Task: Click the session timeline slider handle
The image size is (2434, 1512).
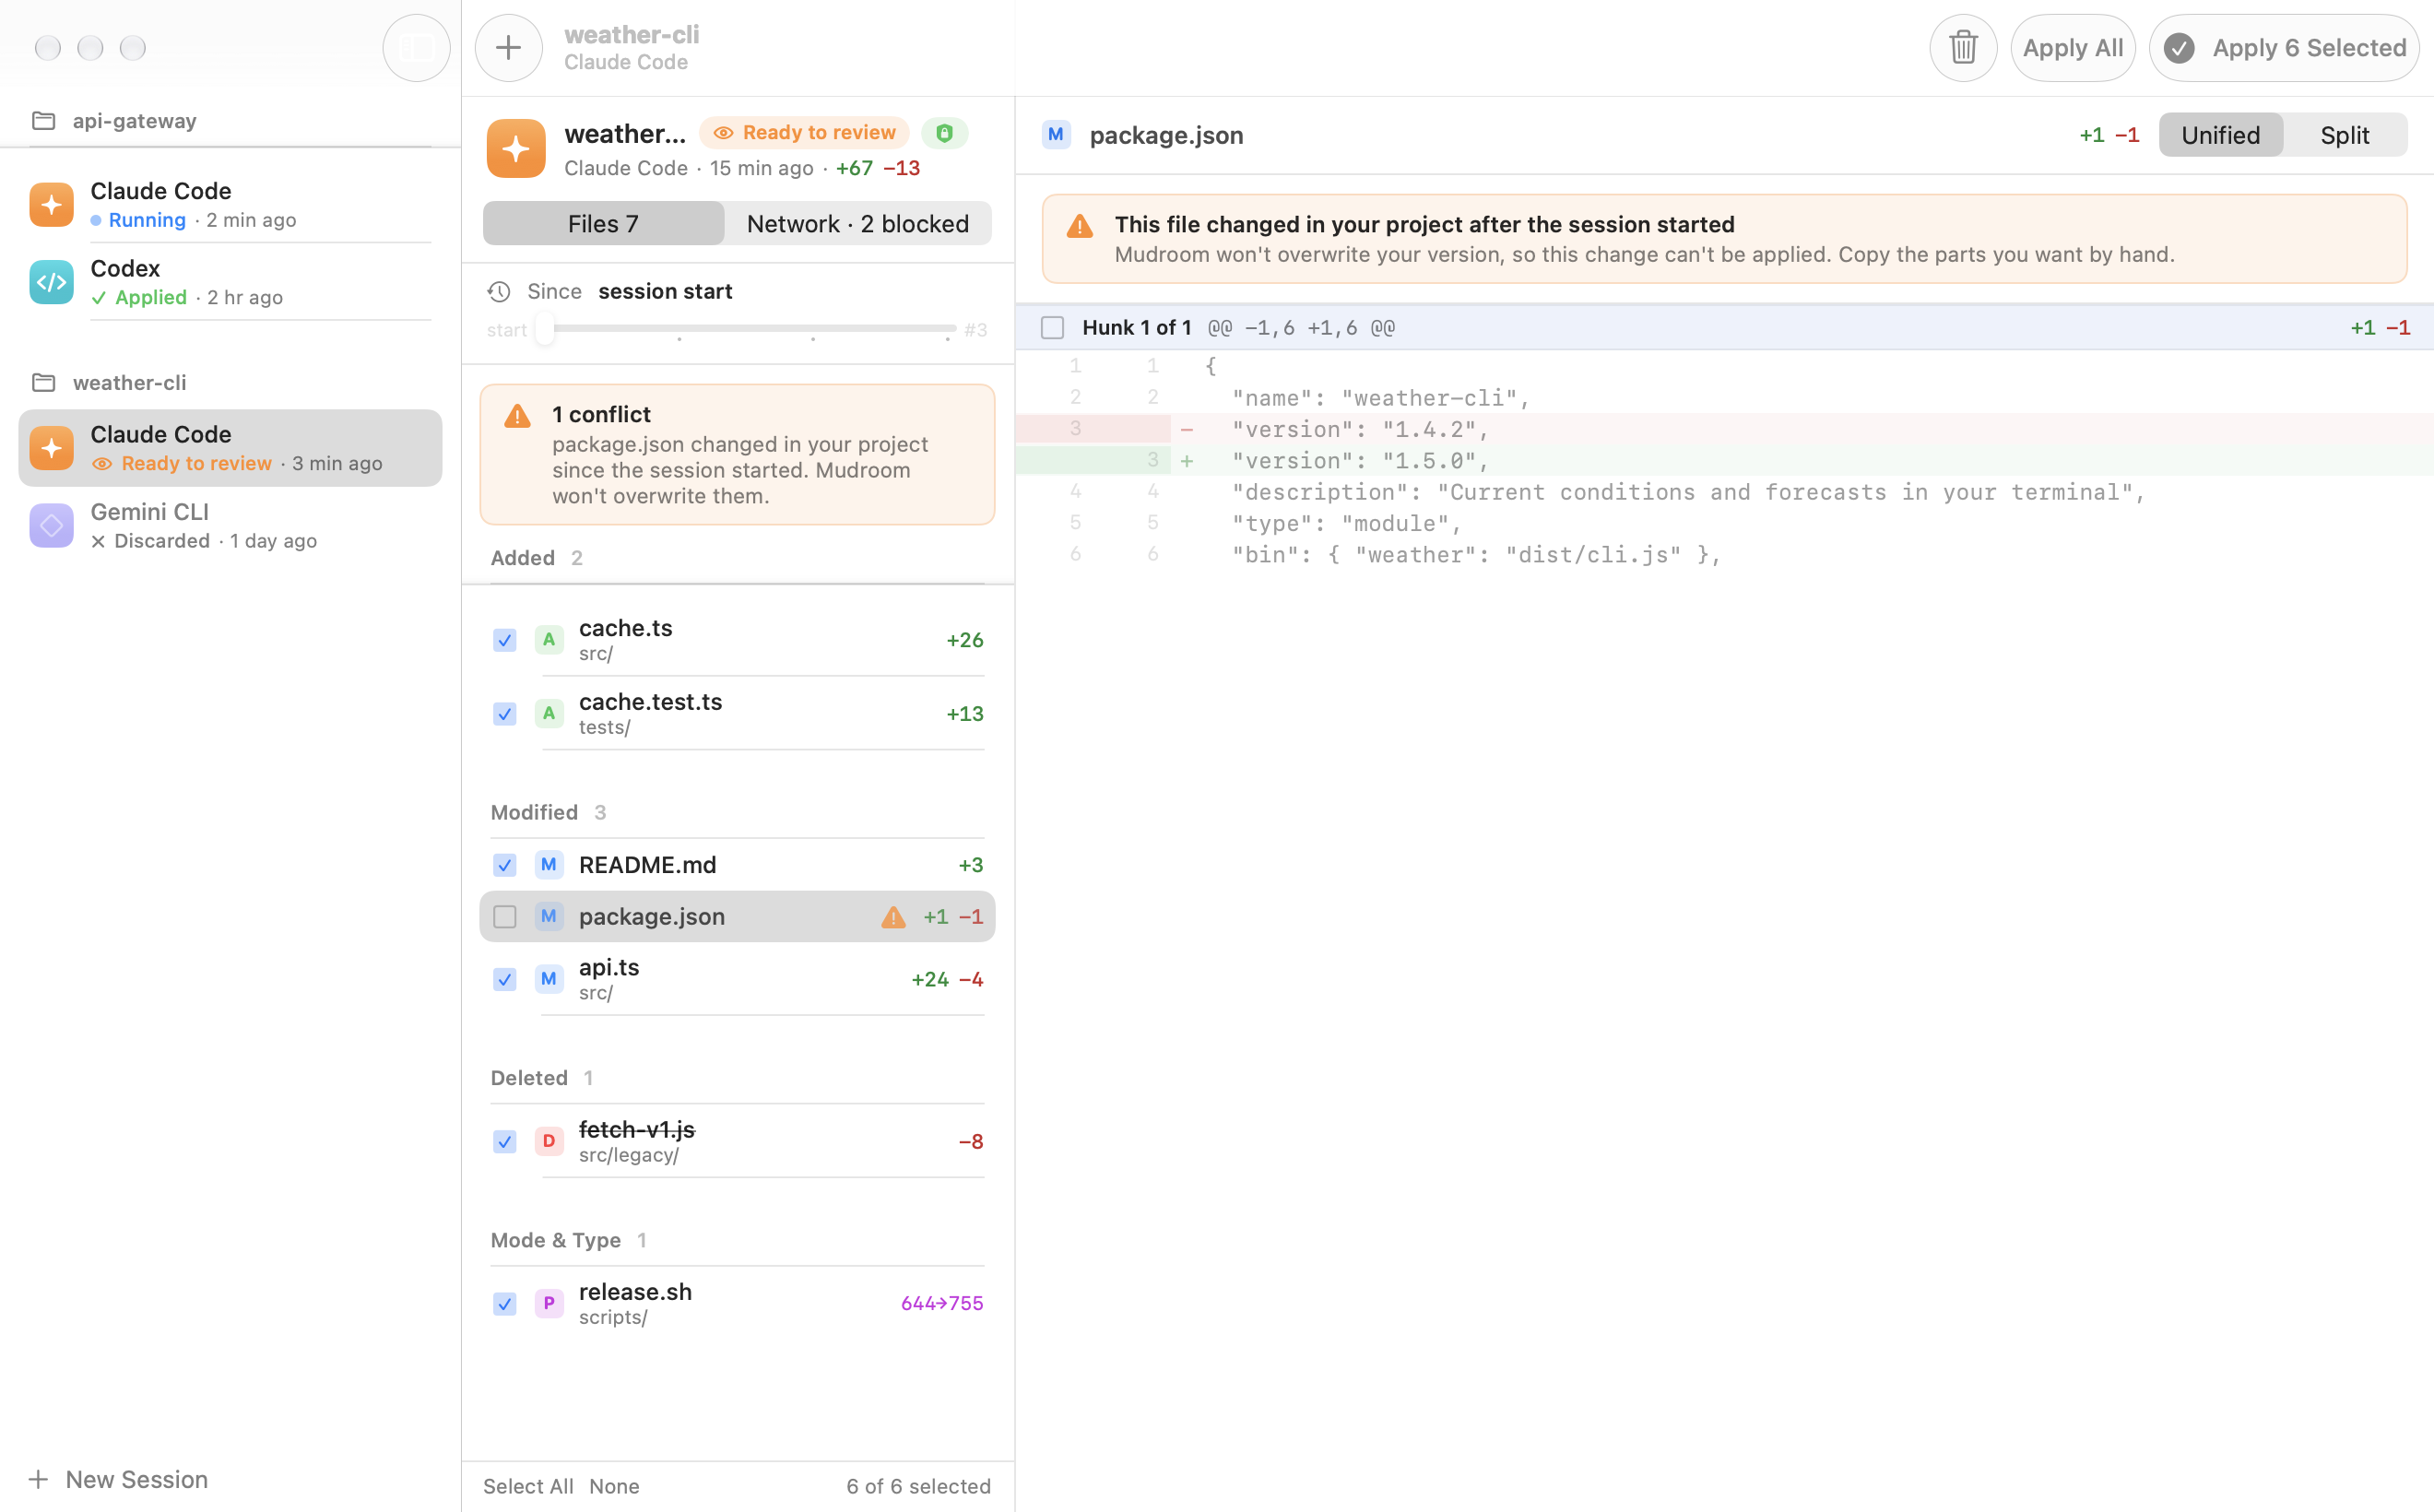Action: 545,328
